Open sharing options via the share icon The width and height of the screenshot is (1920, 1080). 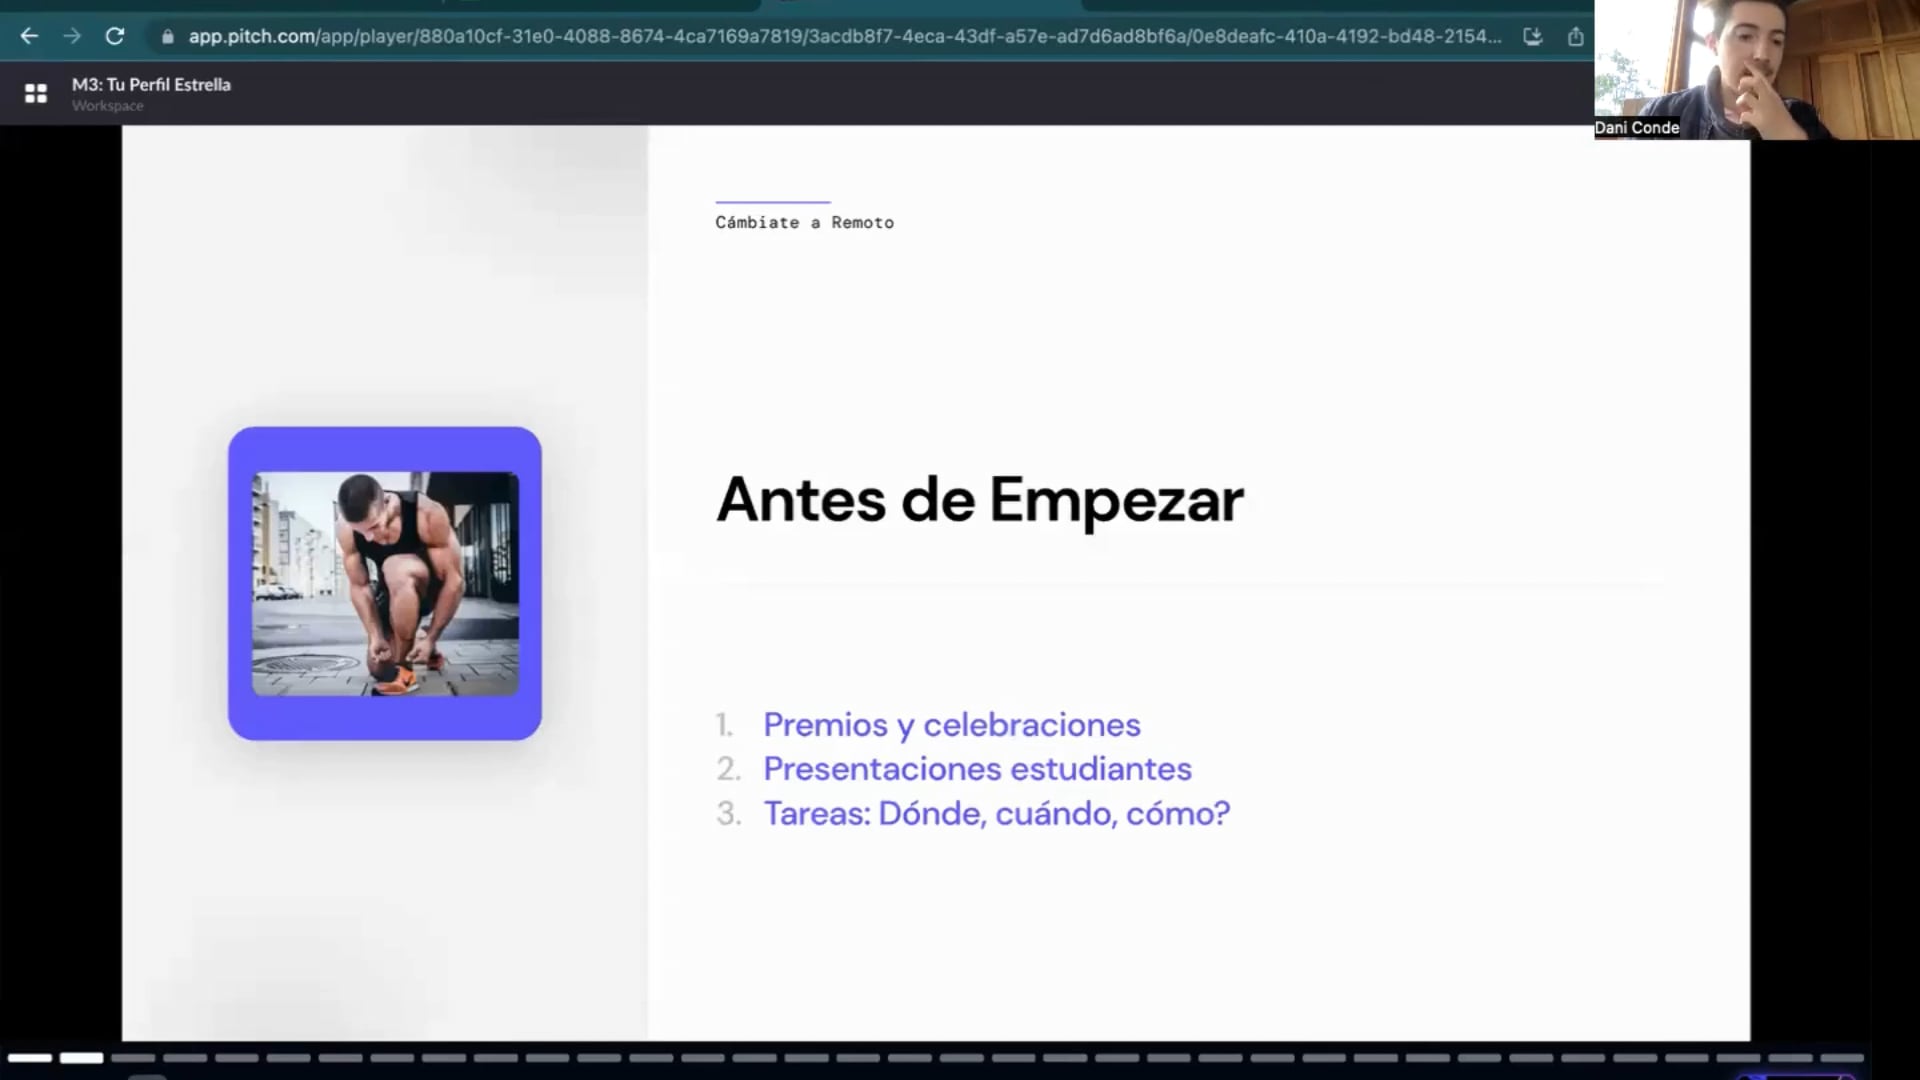(1577, 36)
